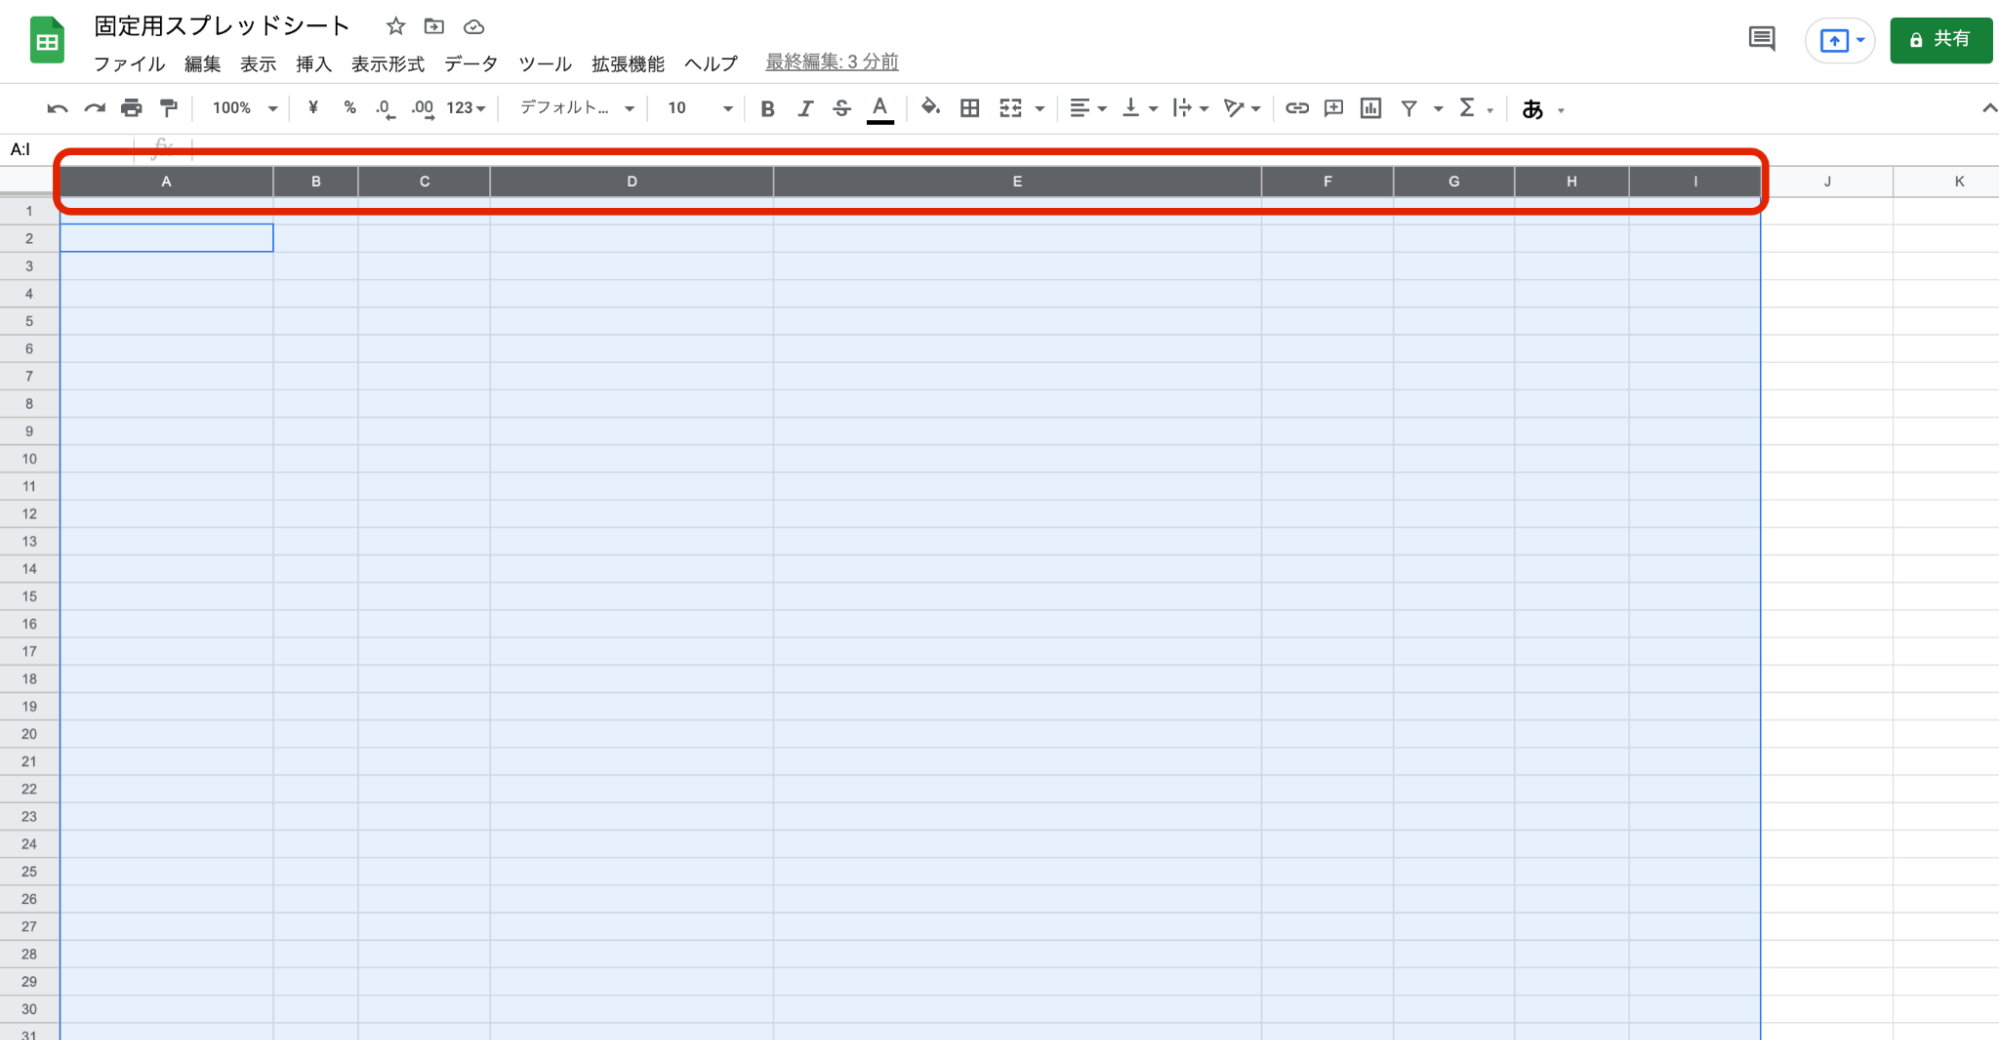Viewport: 1999px width, 1041px height.
Task: Open the text color picker
Action: tap(880, 109)
